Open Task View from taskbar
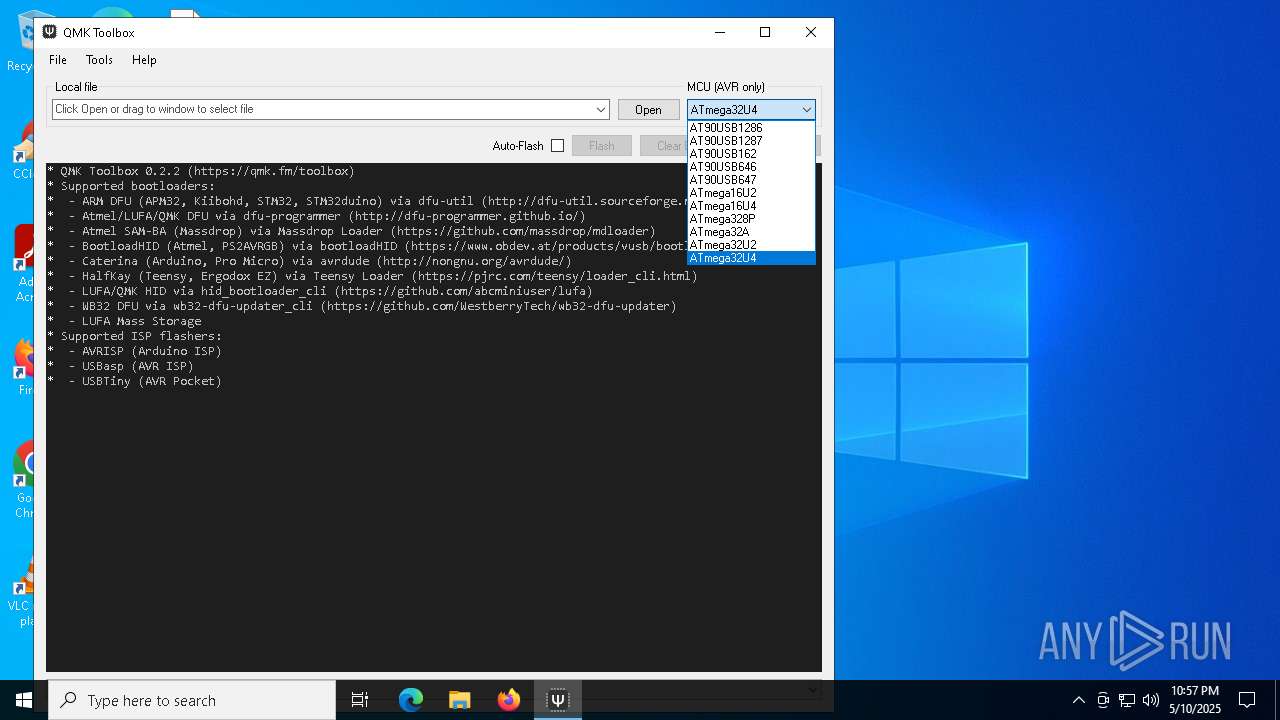This screenshot has width=1280, height=720. pos(360,700)
